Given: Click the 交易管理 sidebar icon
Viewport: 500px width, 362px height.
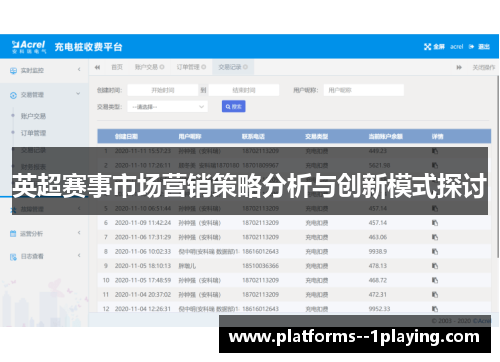Looking at the screenshot, I should [13, 95].
